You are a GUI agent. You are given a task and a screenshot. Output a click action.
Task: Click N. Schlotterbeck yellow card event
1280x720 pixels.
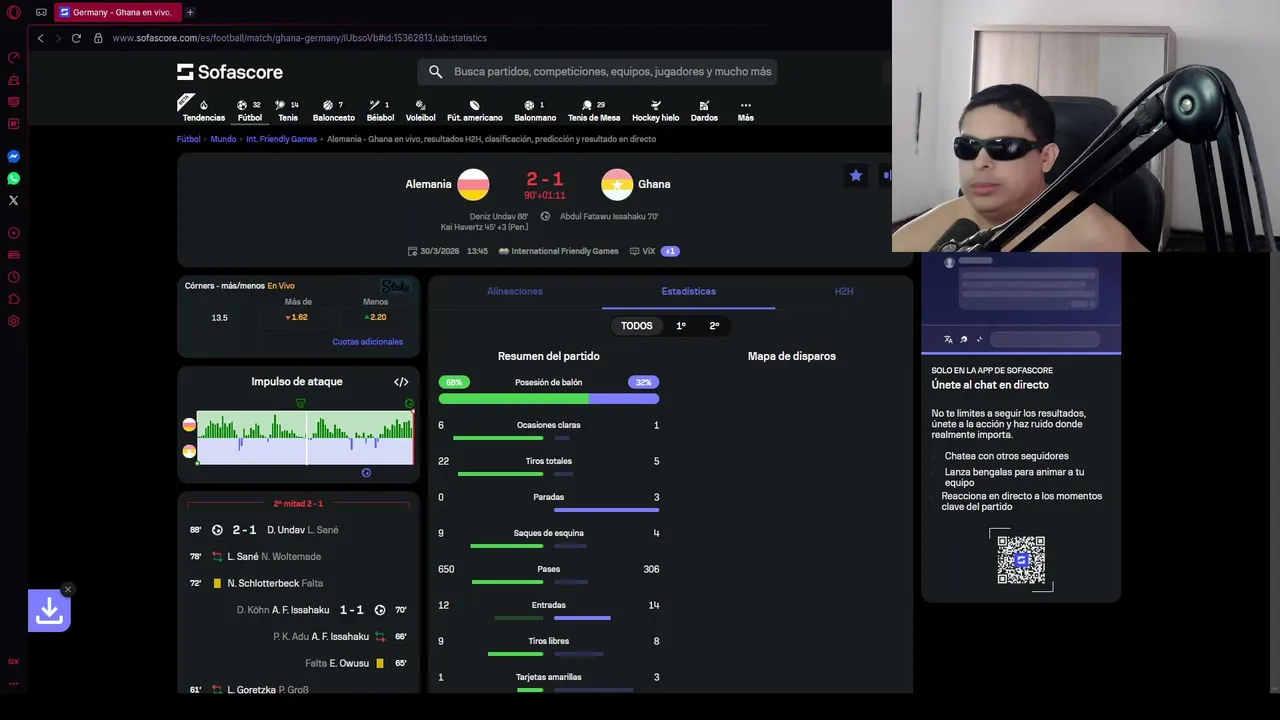(x=298, y=583)
